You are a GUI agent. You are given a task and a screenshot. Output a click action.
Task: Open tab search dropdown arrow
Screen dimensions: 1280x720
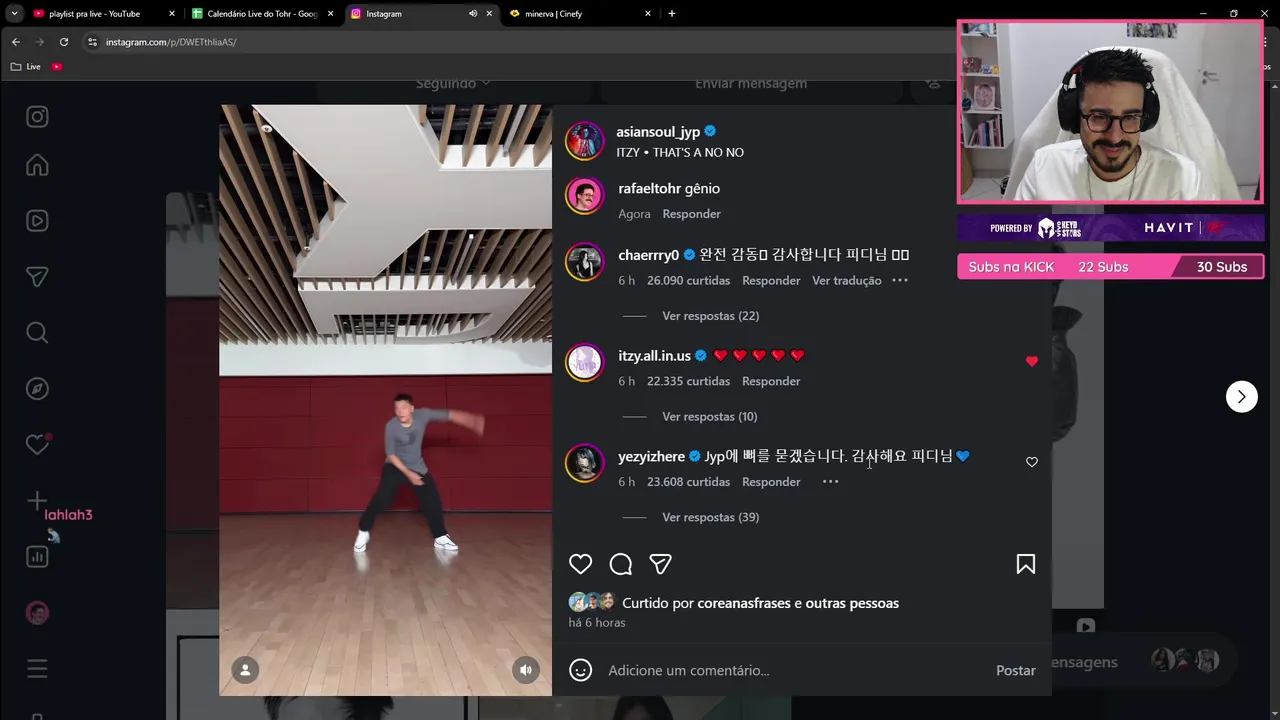coord(14,14)
